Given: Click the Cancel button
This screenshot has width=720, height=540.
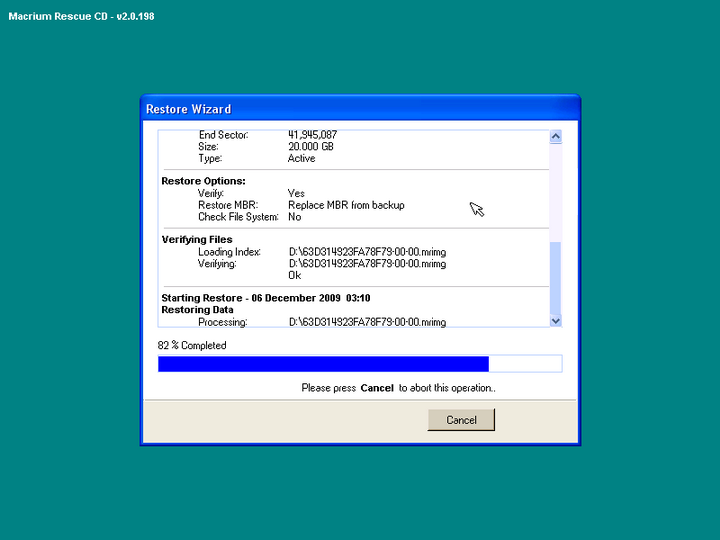Looking at the screenshot, I should (461, 420).
